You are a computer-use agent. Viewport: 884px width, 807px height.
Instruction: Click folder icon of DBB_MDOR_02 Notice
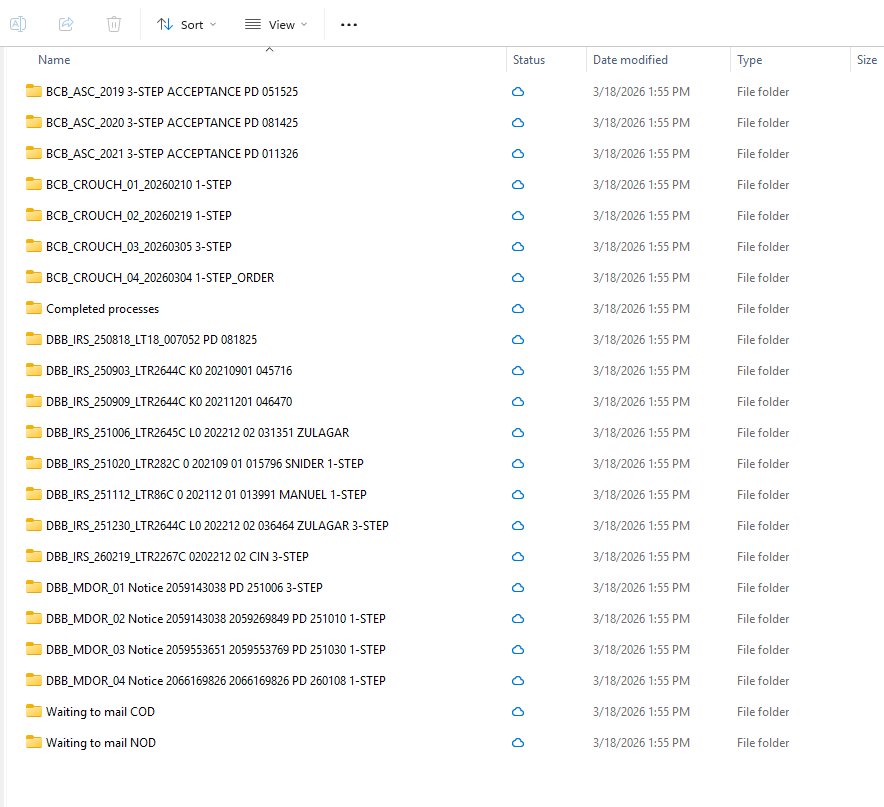click(34, 618)
